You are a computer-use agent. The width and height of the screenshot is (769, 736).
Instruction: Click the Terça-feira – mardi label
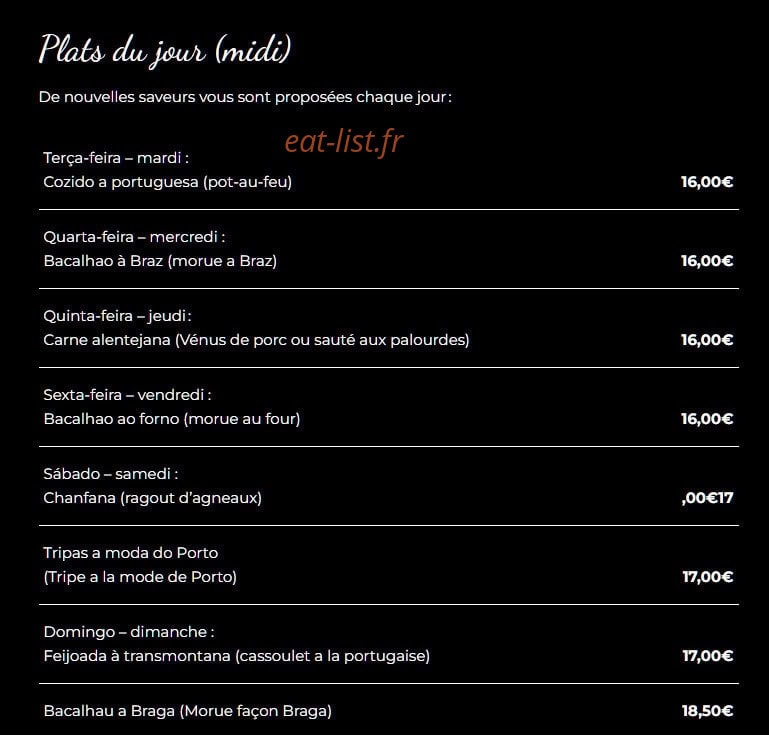[x=116, y=158]
